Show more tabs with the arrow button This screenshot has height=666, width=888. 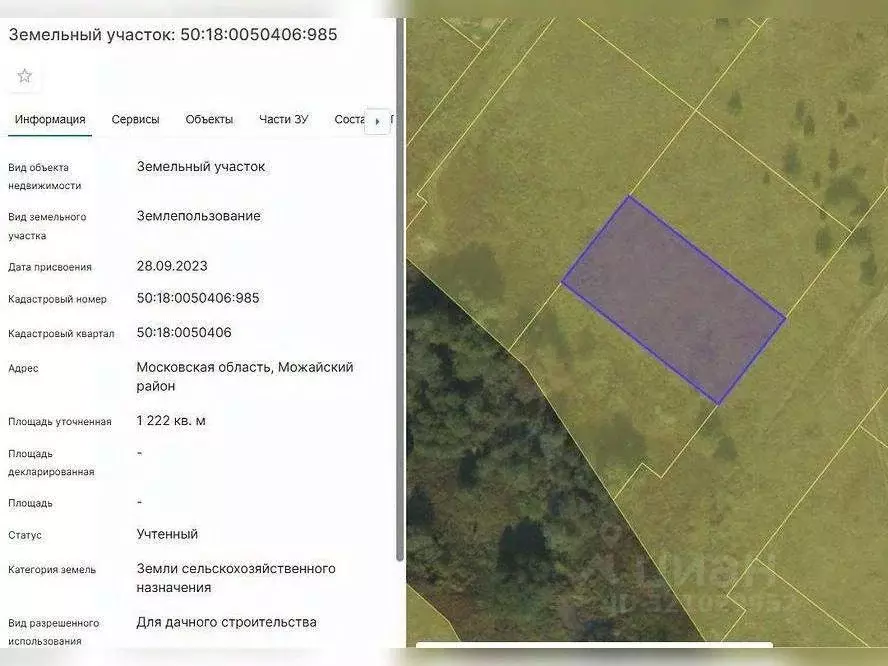(377, 121)
